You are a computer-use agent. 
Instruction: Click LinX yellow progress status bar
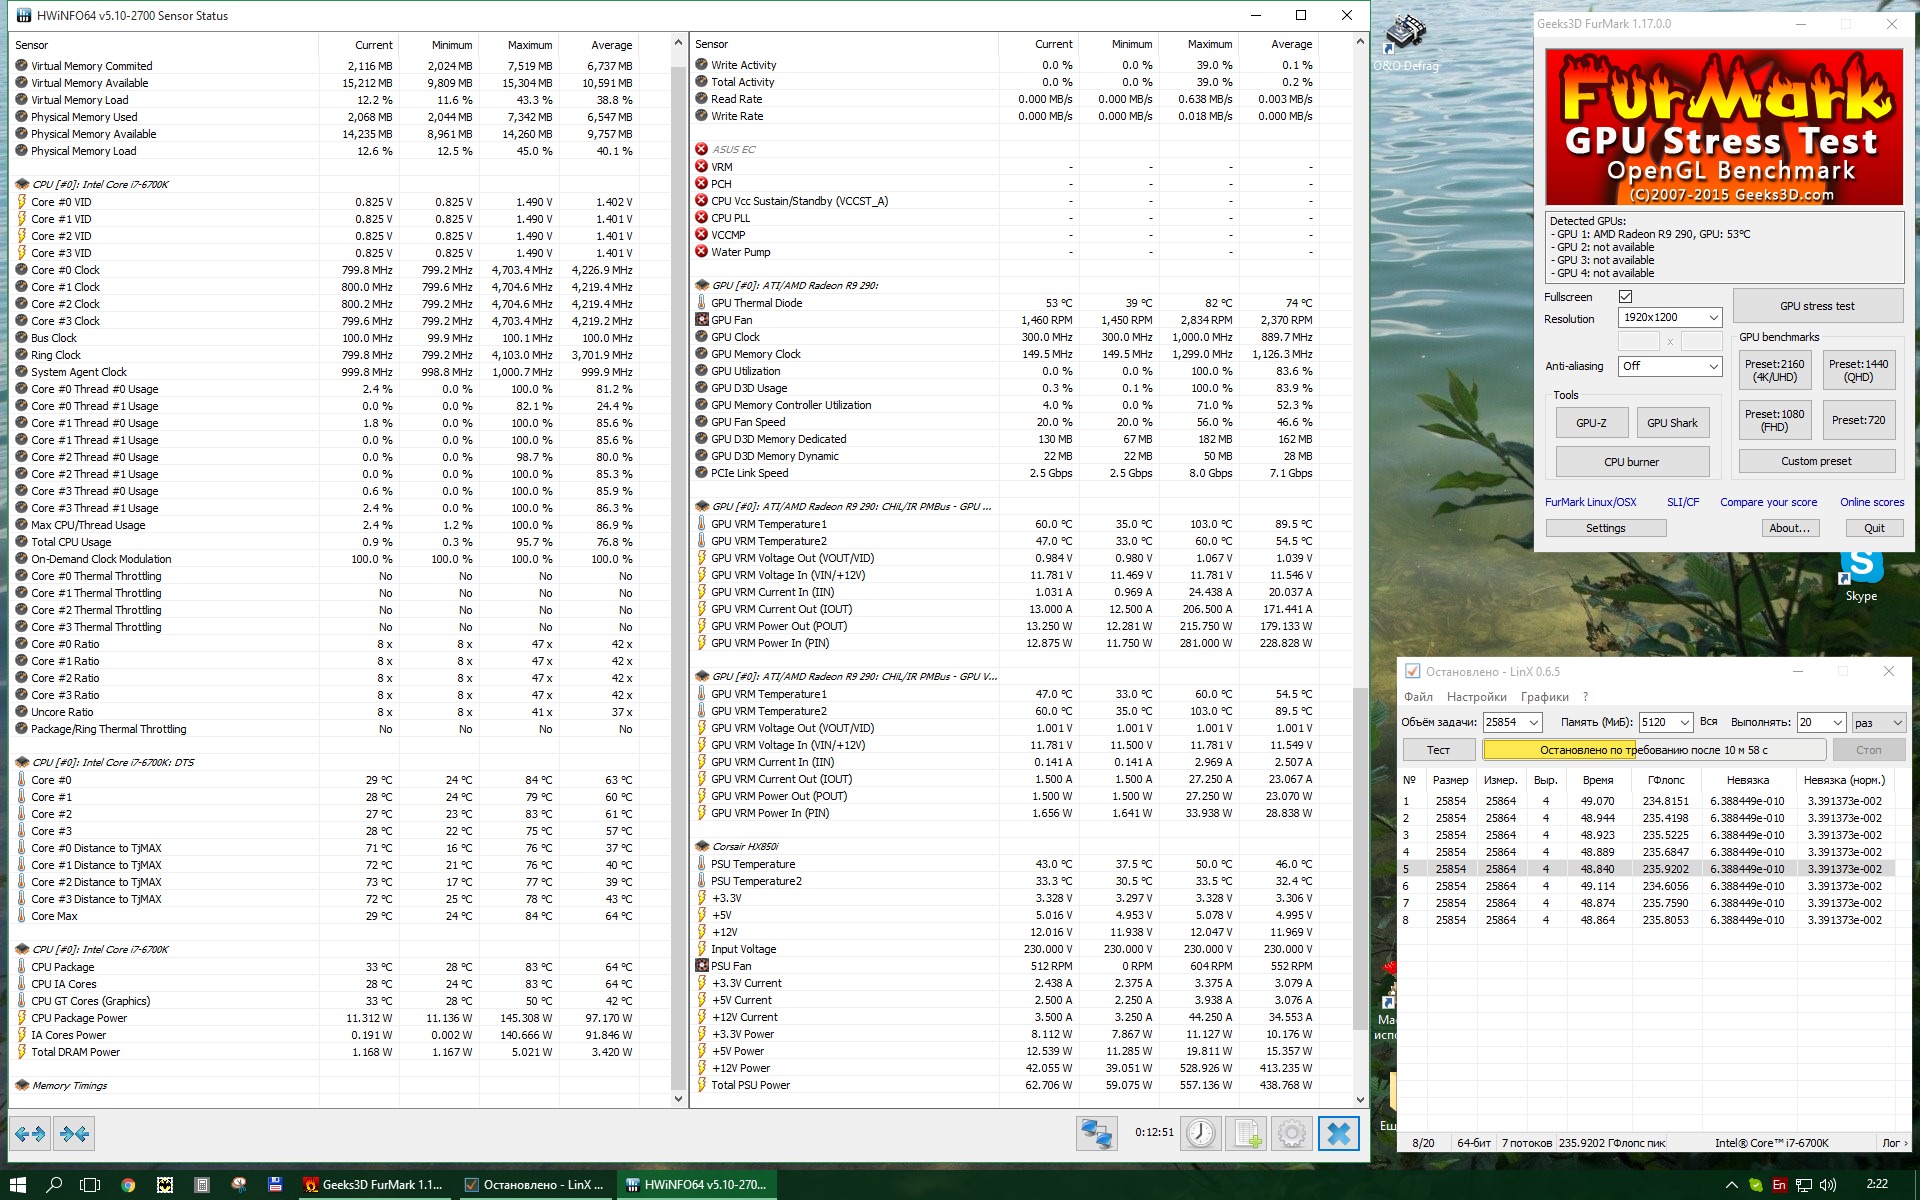click(x=1654, y=750)
